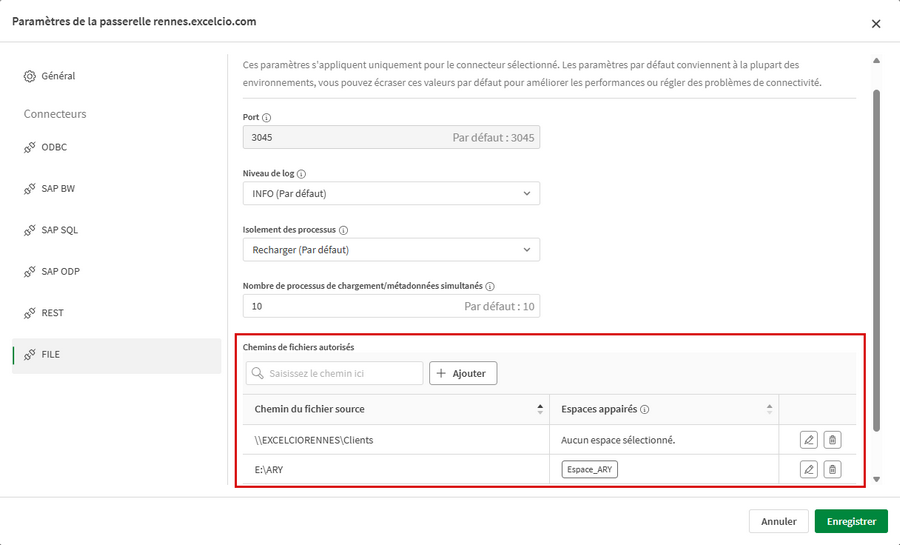Edit the E:\ARY path row
The width and height of the screenshot is (900, 545).
pos(809,469)
